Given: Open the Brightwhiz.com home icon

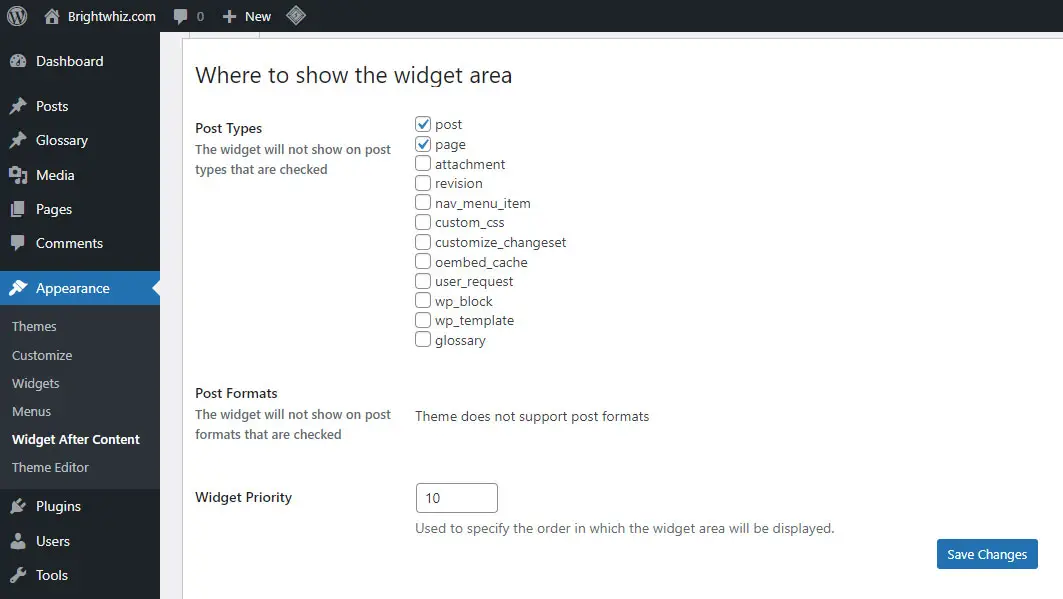Looking at the screenshot, I should click(52, 16).
